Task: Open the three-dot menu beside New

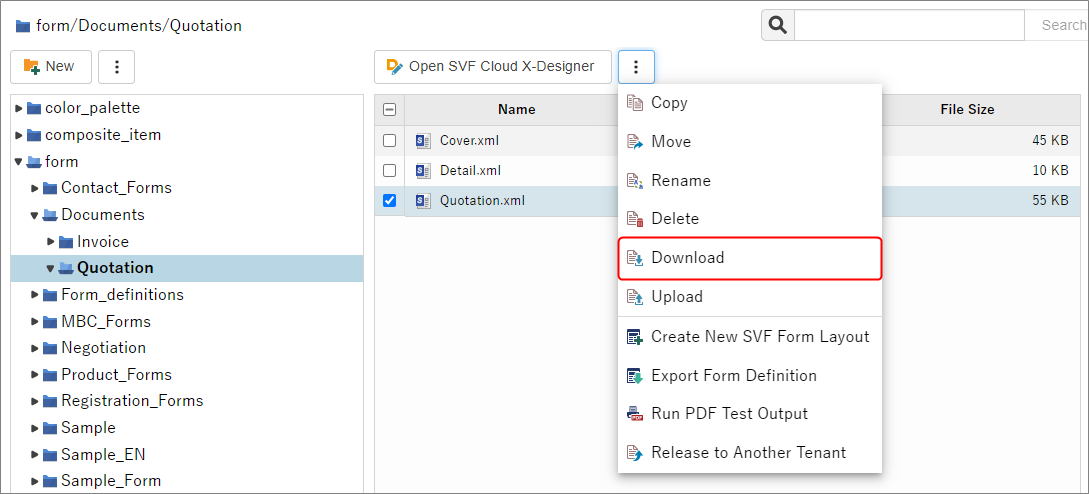Action: tap(117, 67)
